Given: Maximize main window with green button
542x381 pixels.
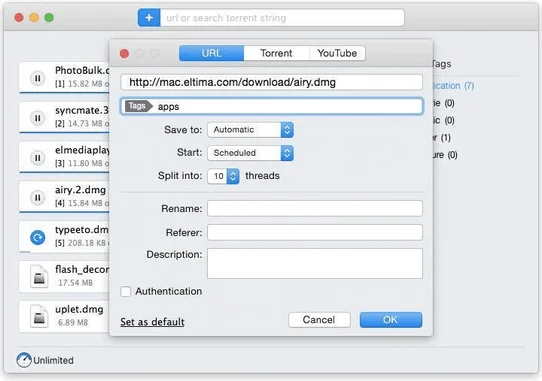Looking at the screenshot, I should pos(49,18).
